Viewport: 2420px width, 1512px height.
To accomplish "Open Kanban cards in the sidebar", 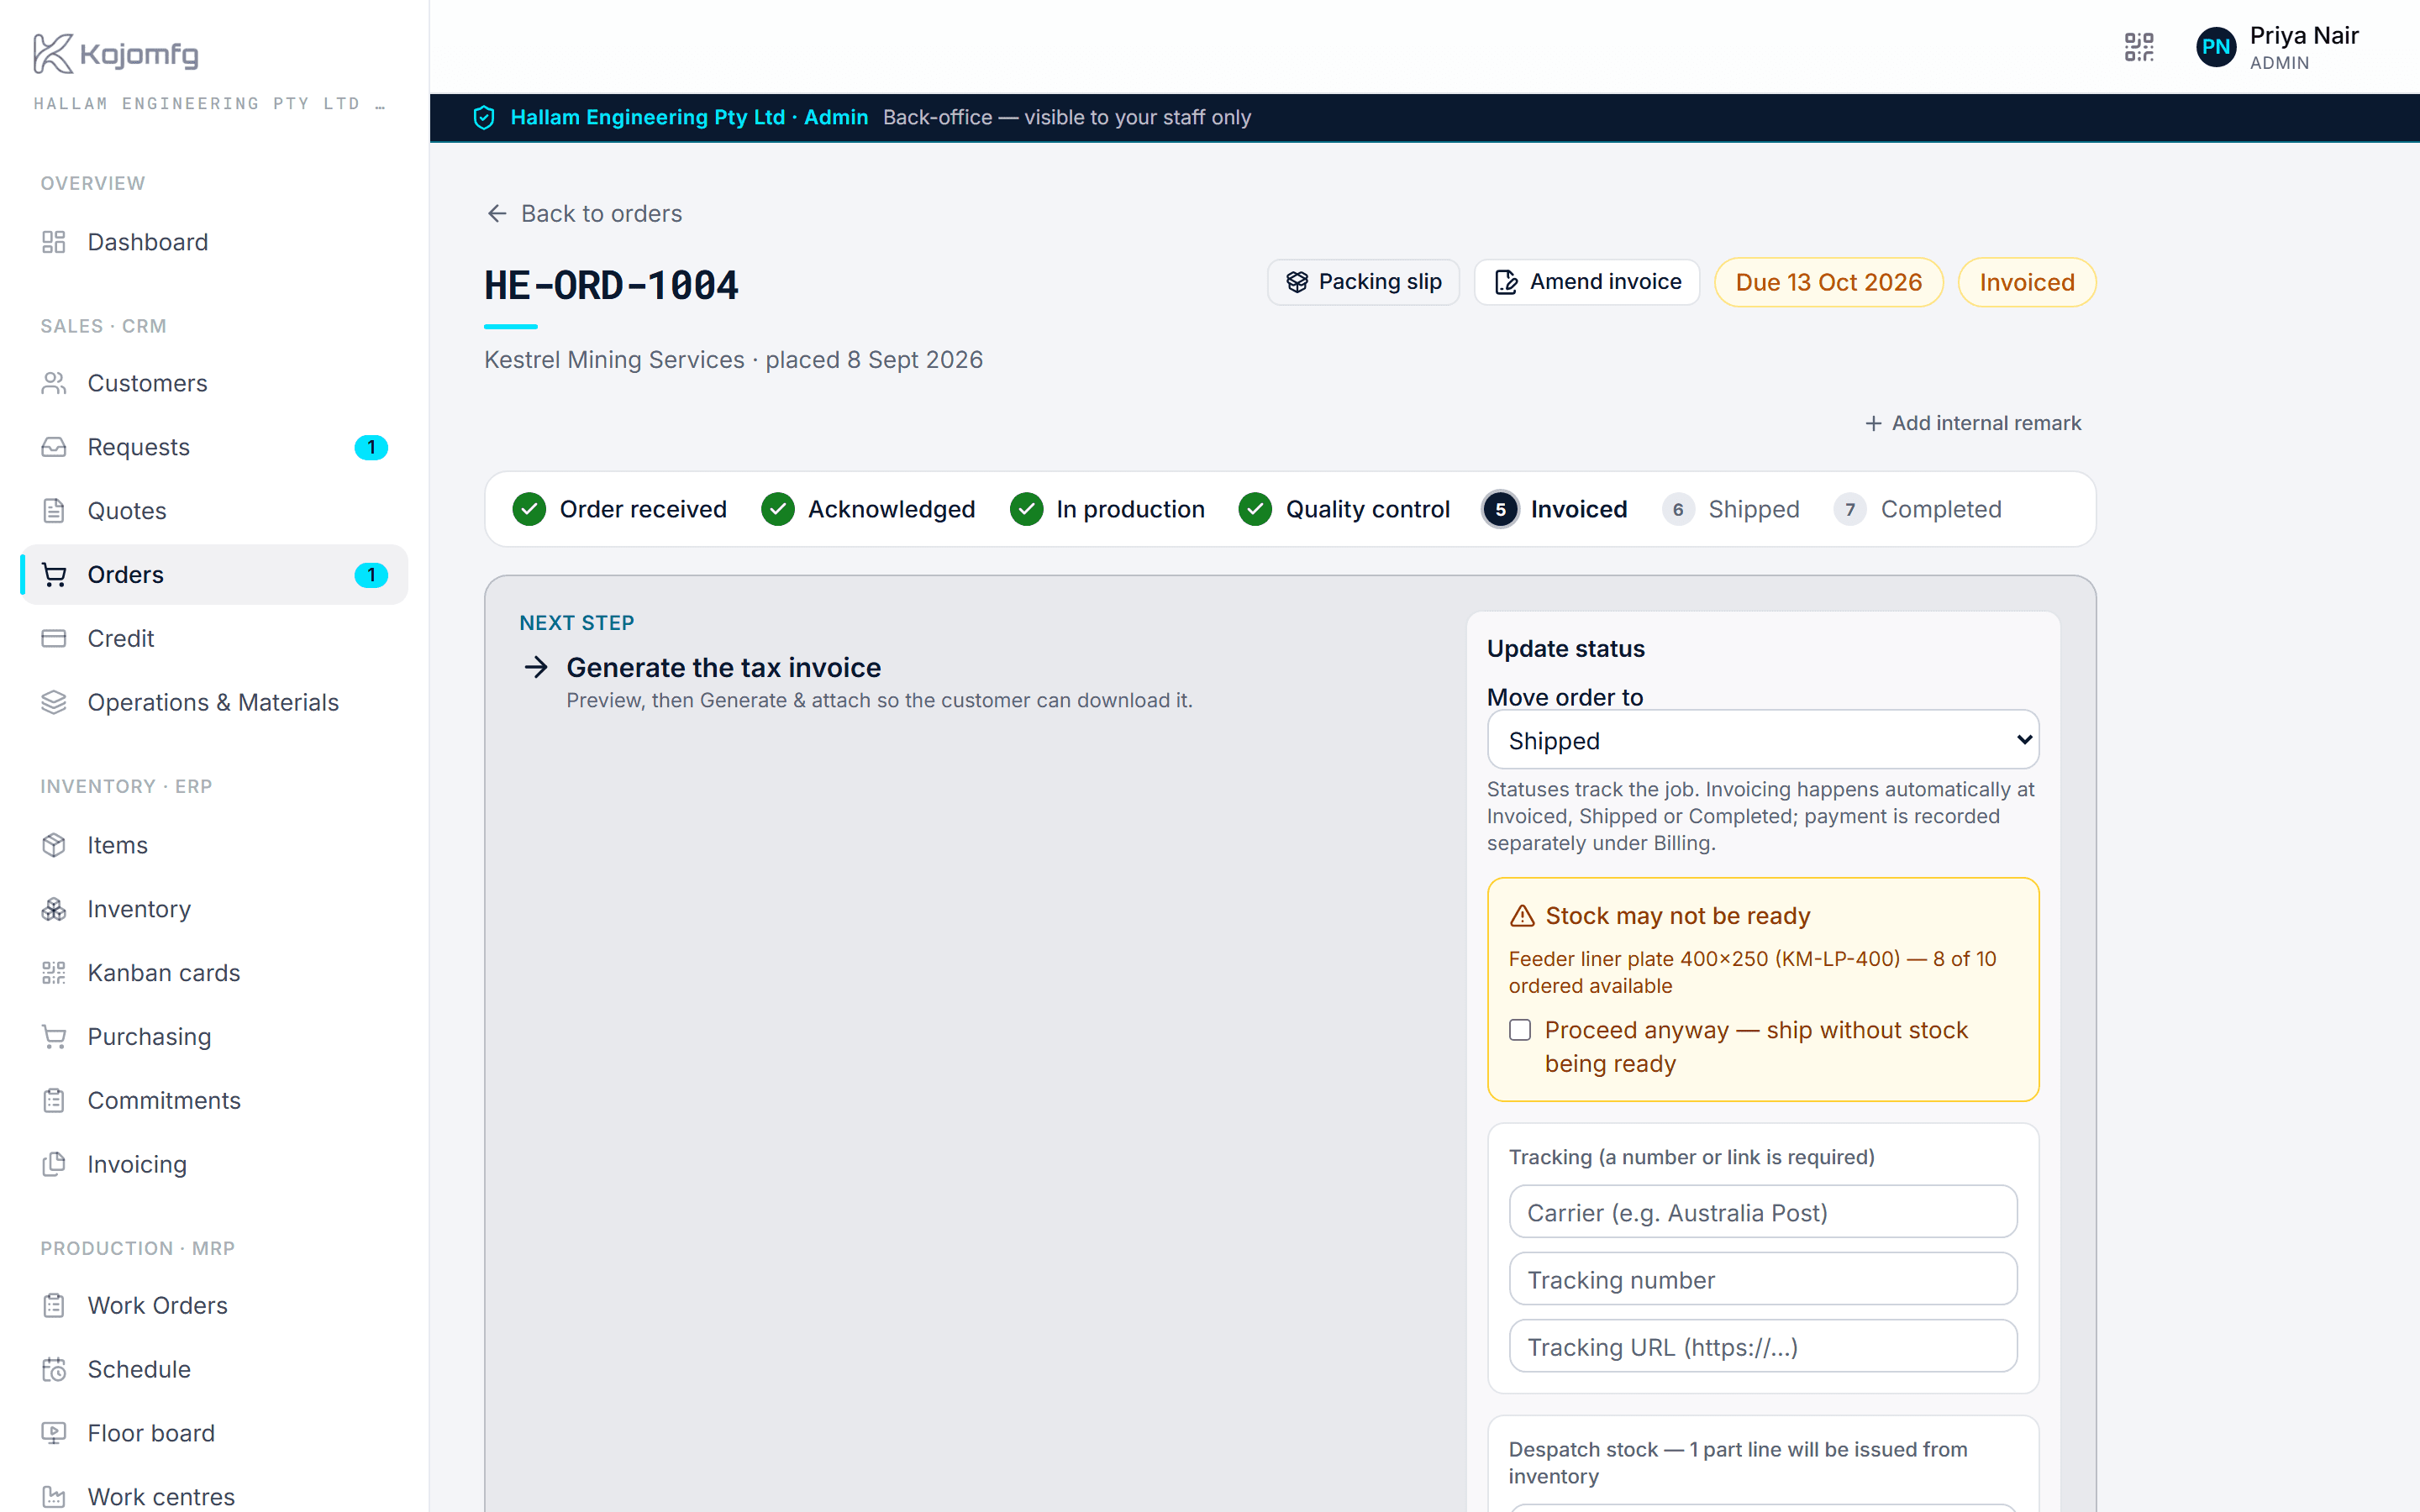I will pos(214,973).
